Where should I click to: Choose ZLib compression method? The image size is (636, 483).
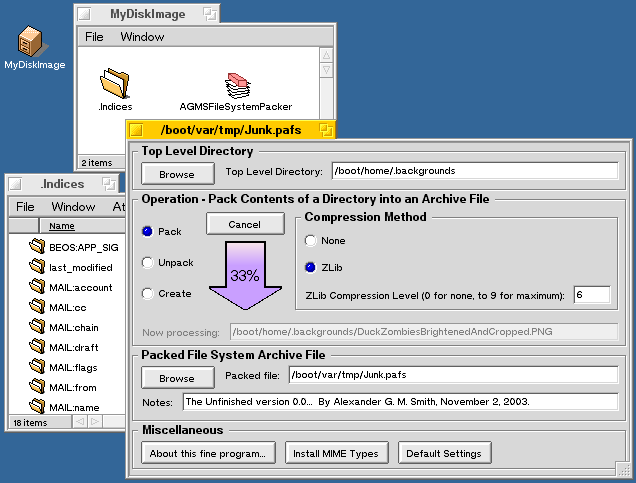310,267
